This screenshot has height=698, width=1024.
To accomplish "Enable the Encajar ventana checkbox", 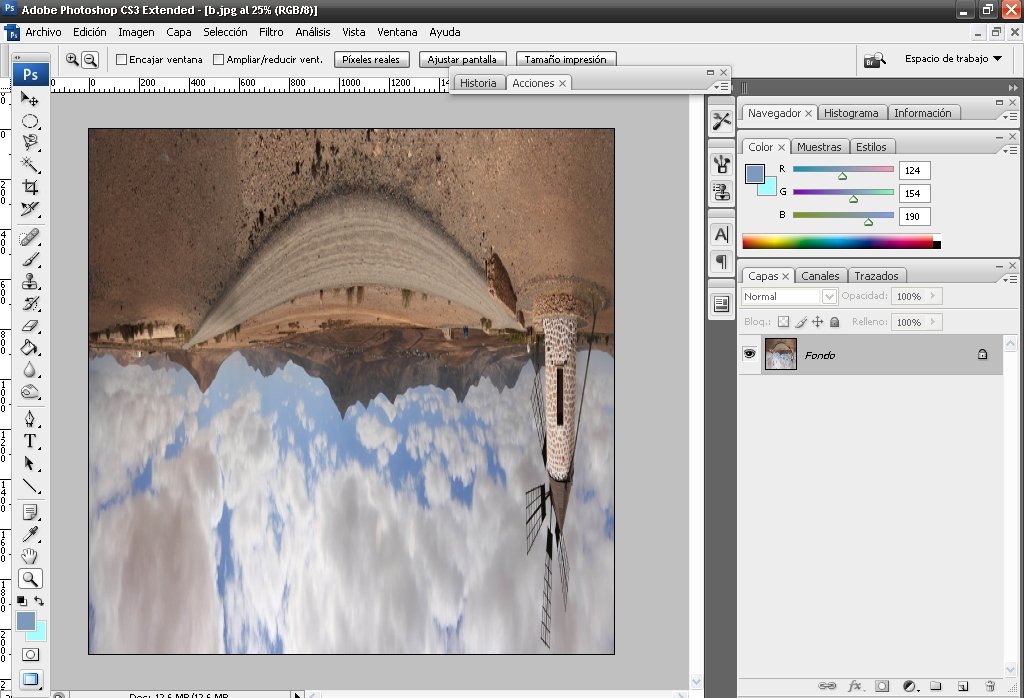I will click(x=122, y=60).
